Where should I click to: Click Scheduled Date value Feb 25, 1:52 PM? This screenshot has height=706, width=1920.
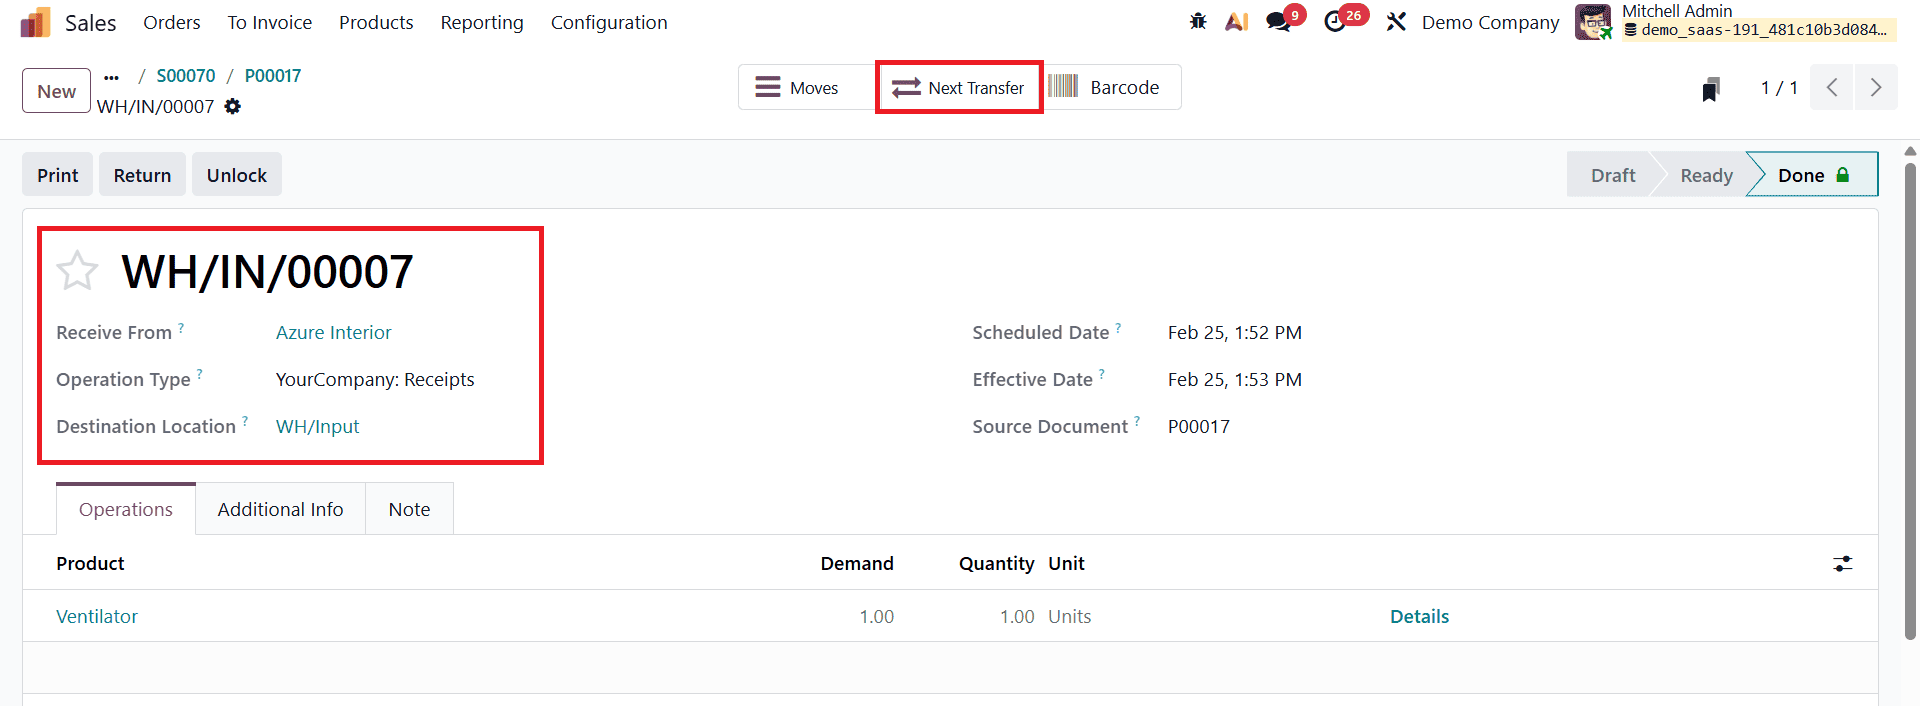[x=1235, y=332]
